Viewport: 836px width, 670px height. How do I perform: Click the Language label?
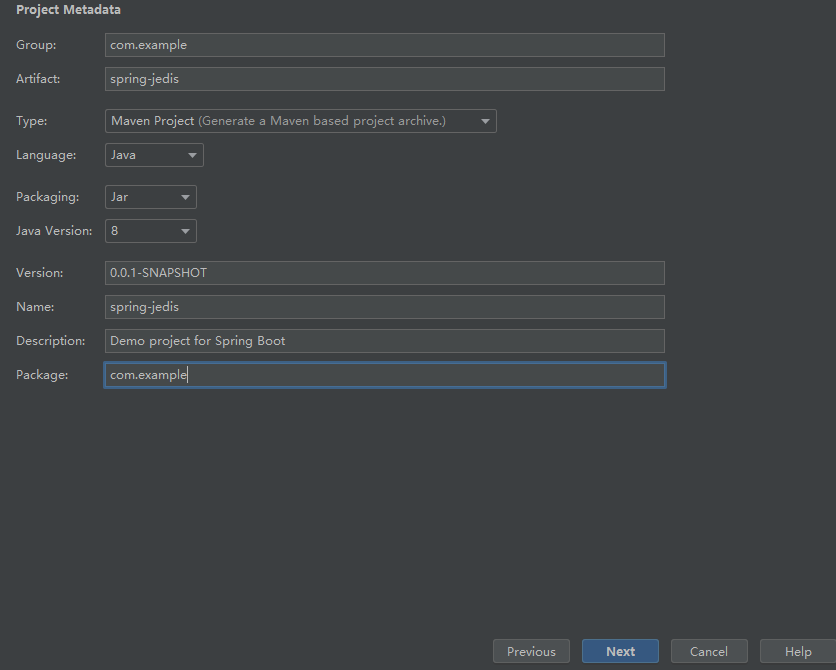[x=46, y=155]
